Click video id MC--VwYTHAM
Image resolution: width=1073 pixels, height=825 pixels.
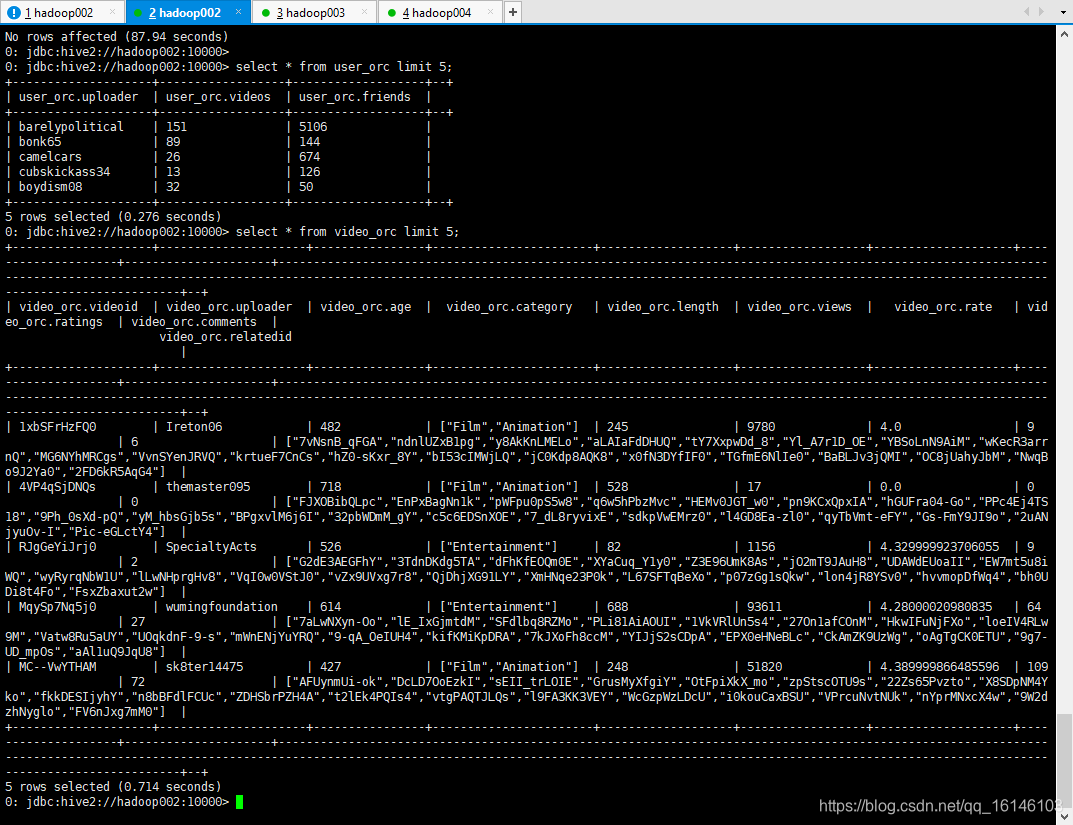pyautogui.click(x=57, y=667)
